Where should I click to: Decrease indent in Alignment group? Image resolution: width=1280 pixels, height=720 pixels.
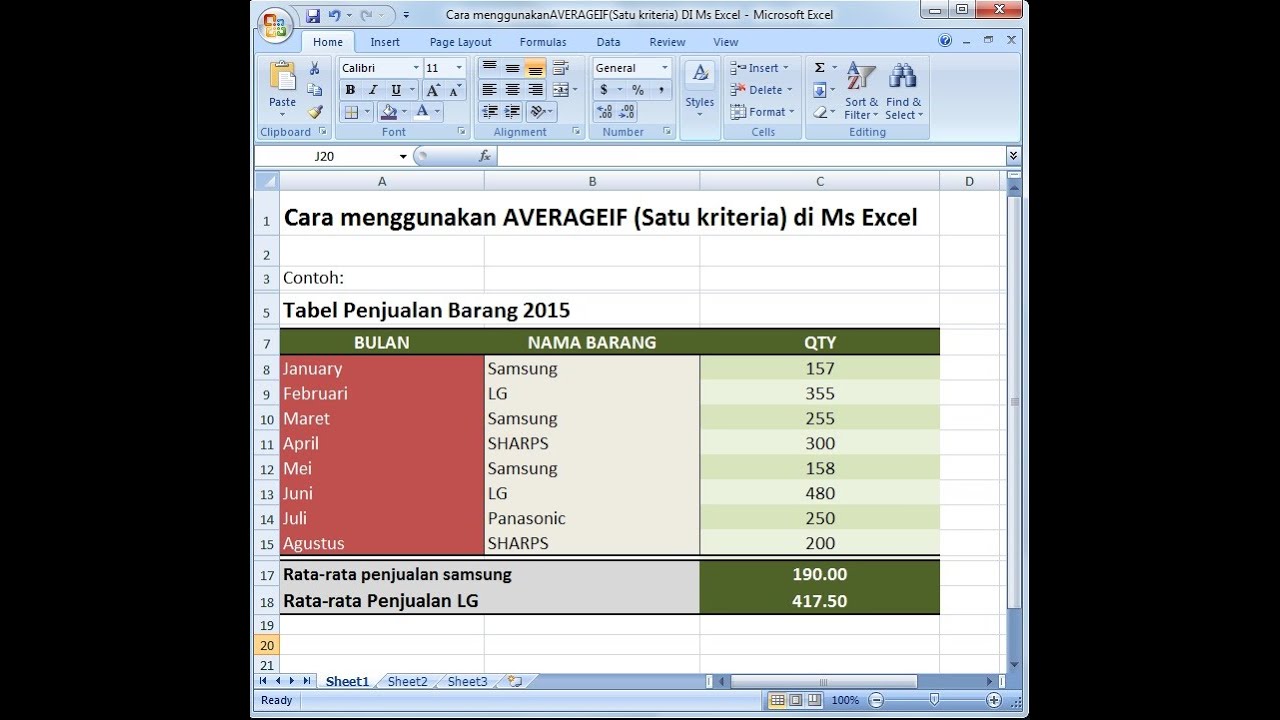point(489,112)
